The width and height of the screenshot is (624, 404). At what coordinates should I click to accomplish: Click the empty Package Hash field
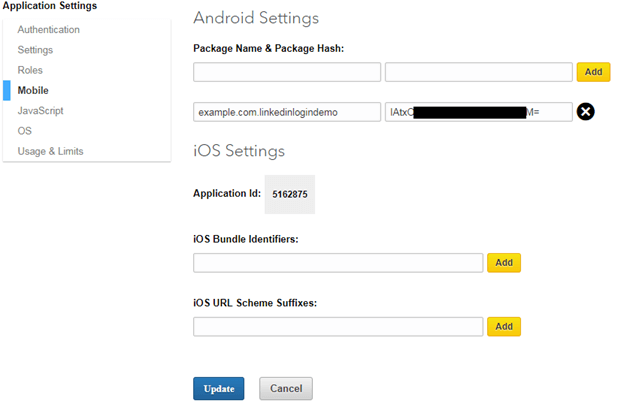(x=478, y=72)
